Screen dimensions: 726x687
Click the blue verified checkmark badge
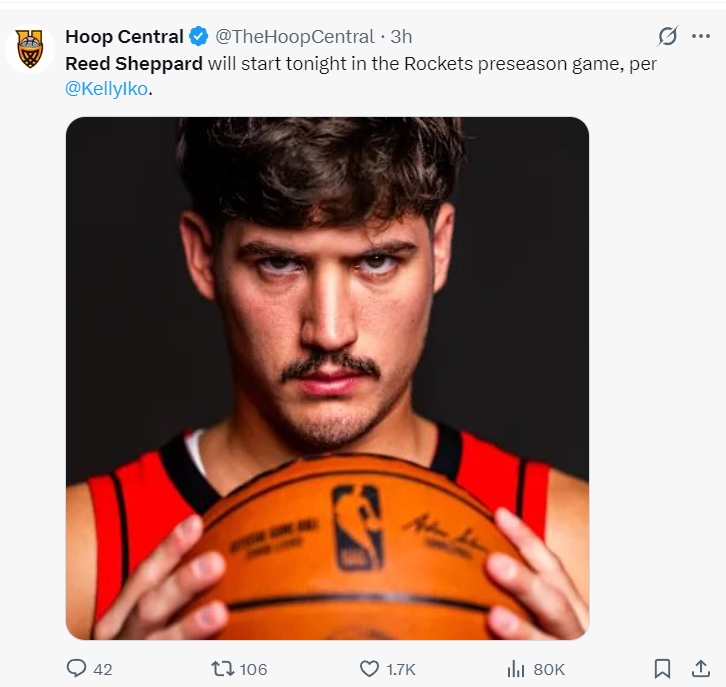click(x=198, y=37)
